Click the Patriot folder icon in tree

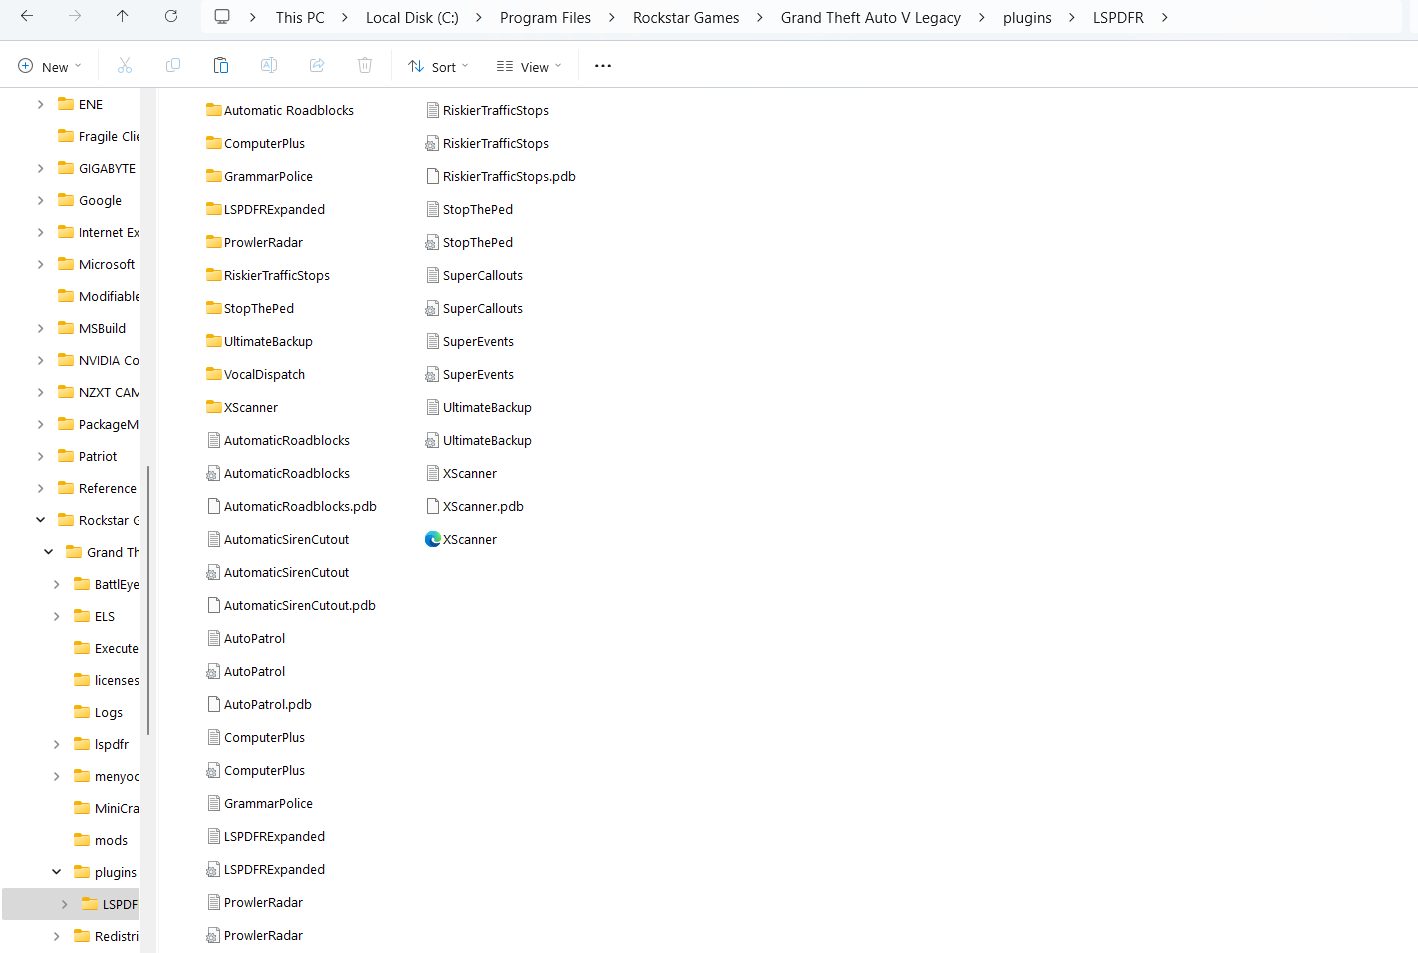tap(66, 456)
